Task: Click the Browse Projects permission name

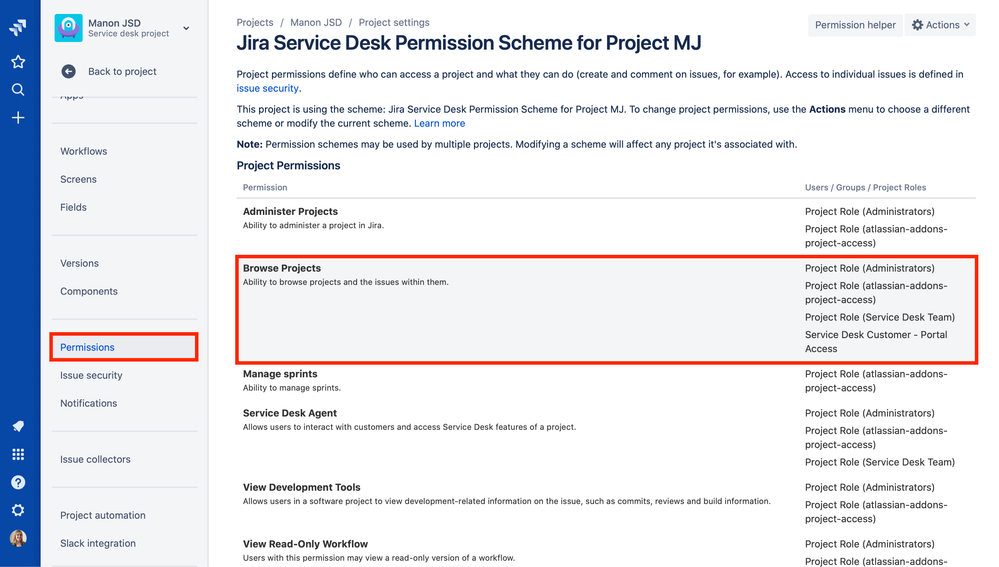Action: click(282, 268)
